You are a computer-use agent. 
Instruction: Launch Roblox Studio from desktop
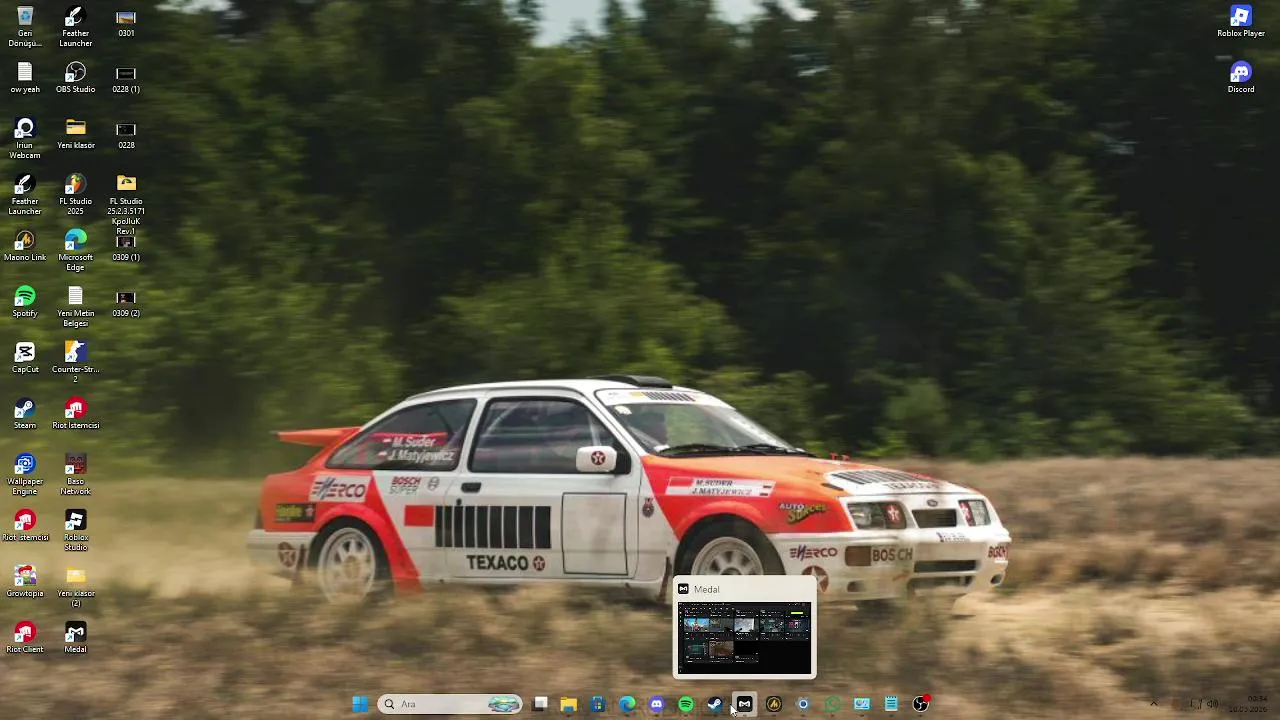click(x=75, y=531)
